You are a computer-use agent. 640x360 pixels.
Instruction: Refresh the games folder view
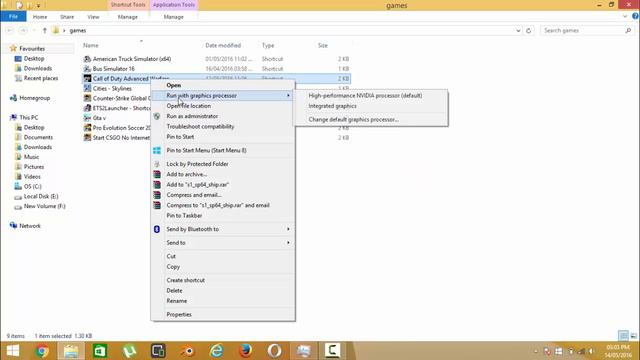point(529,31)
